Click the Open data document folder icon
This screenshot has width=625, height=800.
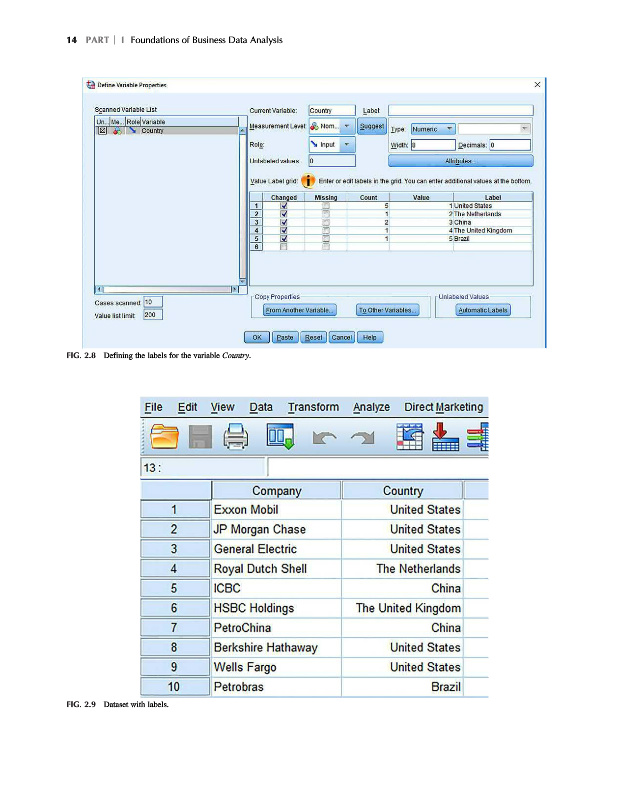[x=166, y=437]
